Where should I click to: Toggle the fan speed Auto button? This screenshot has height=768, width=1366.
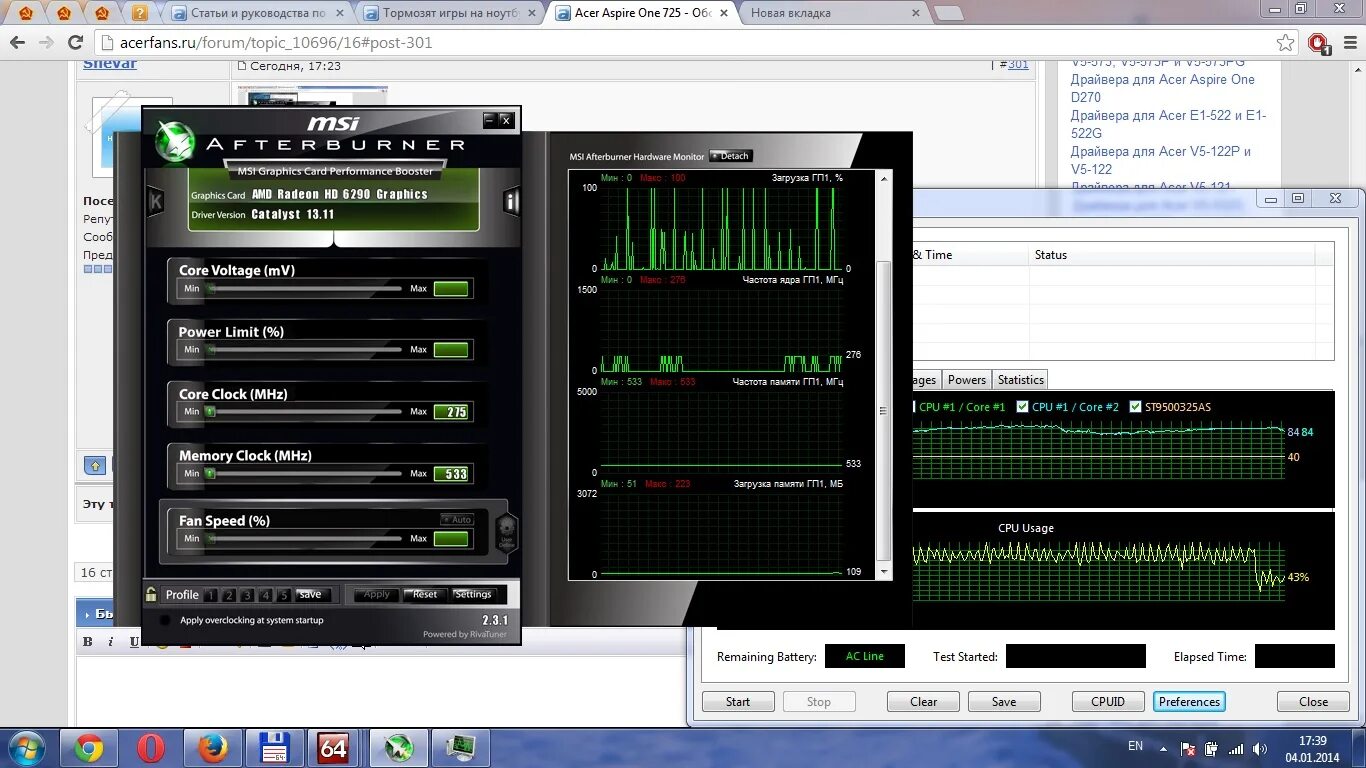[x=456, y=520]
